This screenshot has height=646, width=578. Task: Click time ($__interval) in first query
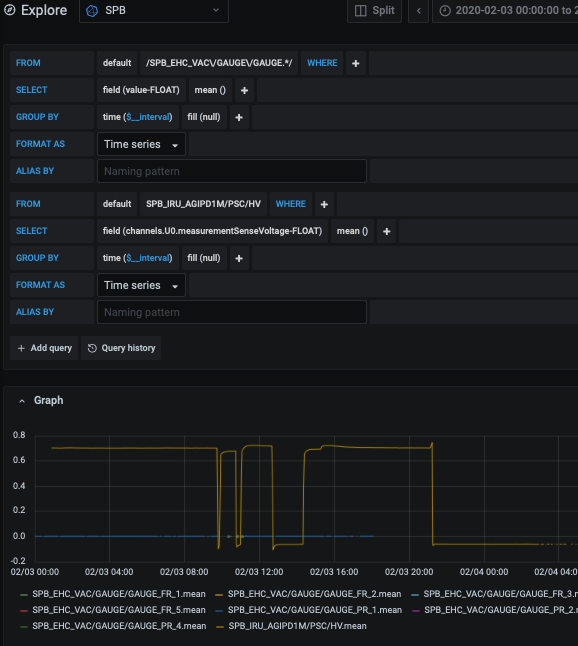tap(138, 117)
